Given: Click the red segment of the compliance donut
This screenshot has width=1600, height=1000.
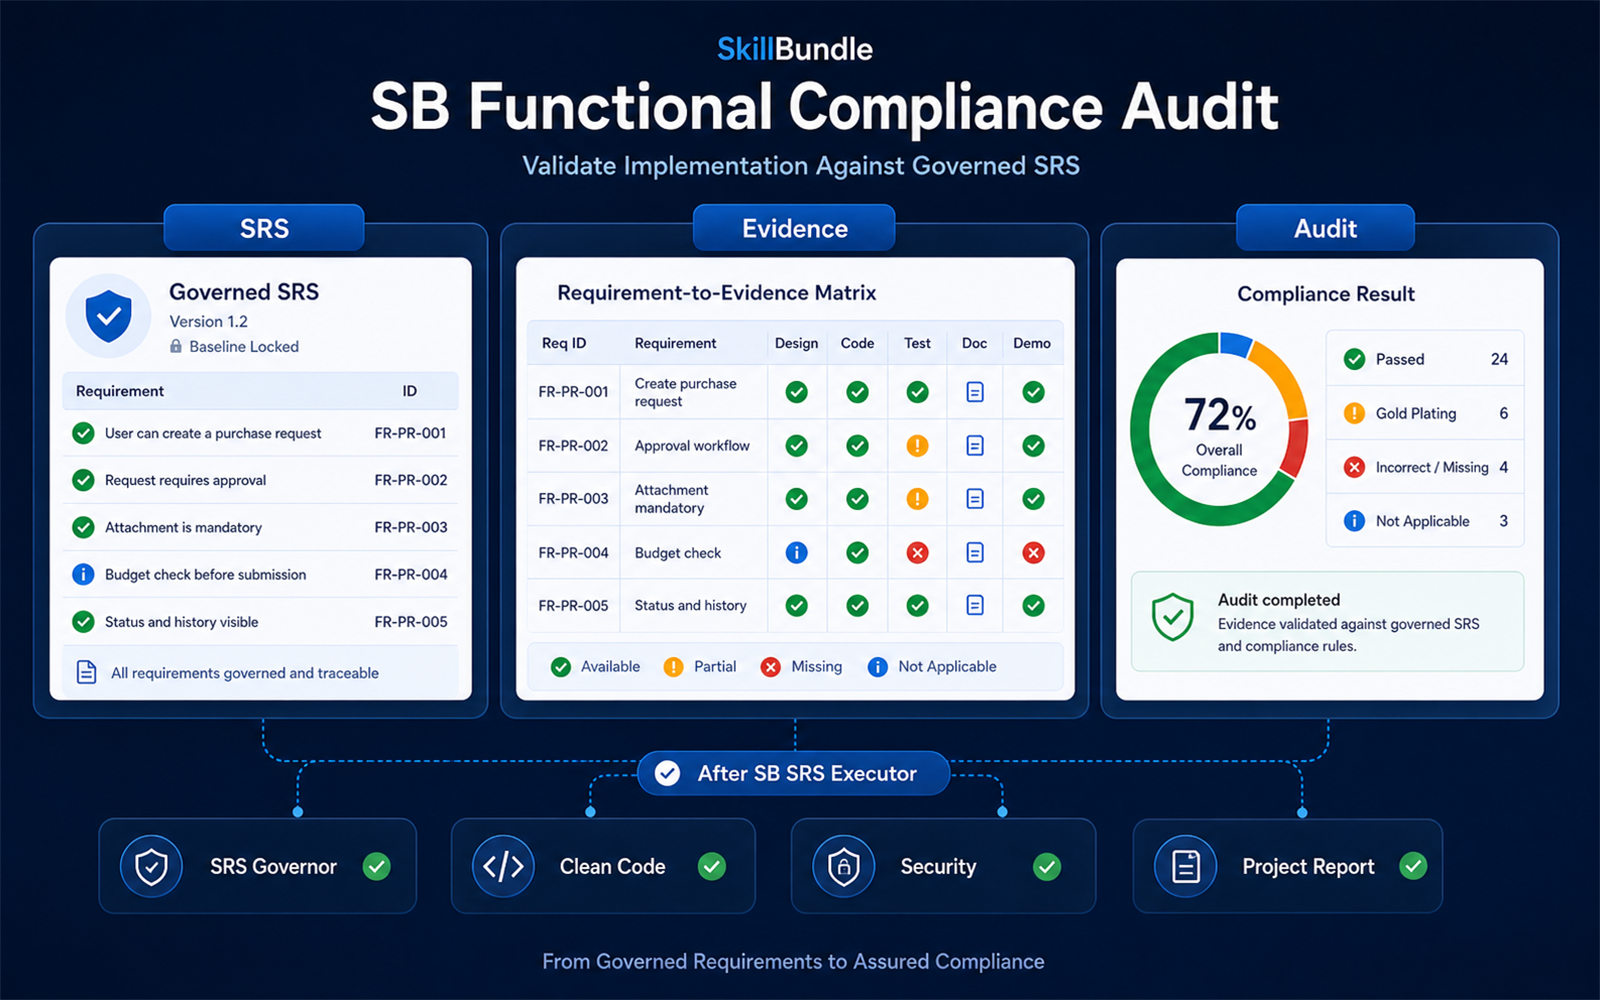Looking at the screenshot, I should 1295,447.
